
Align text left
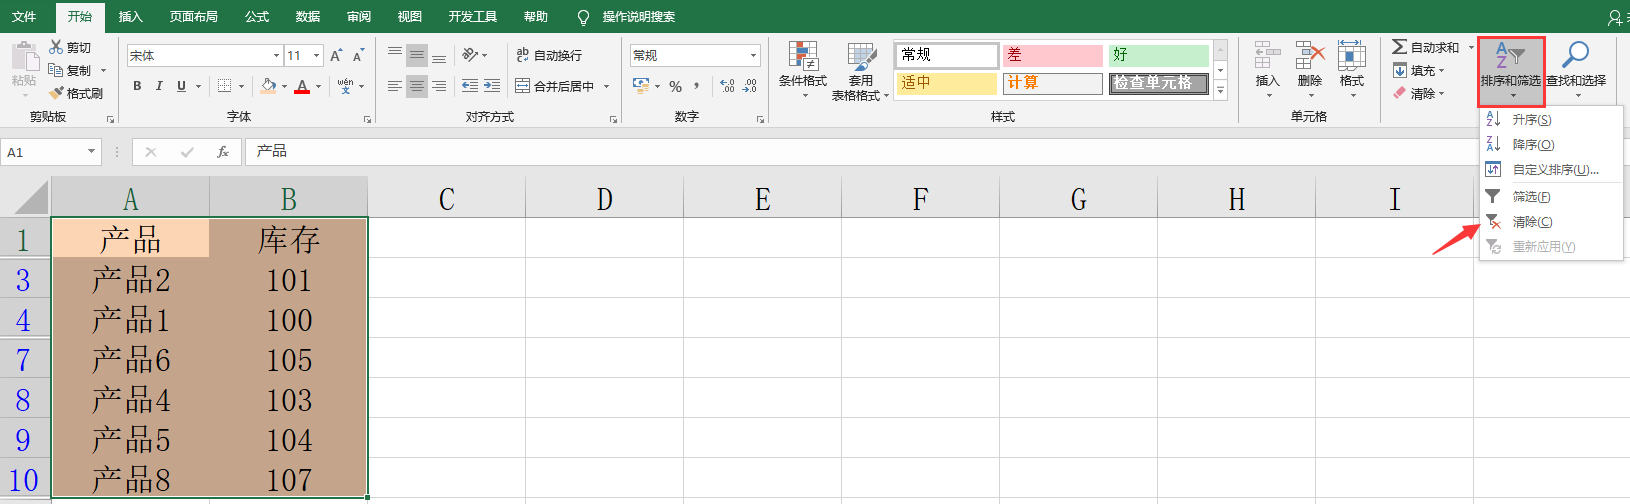[395, 86]
